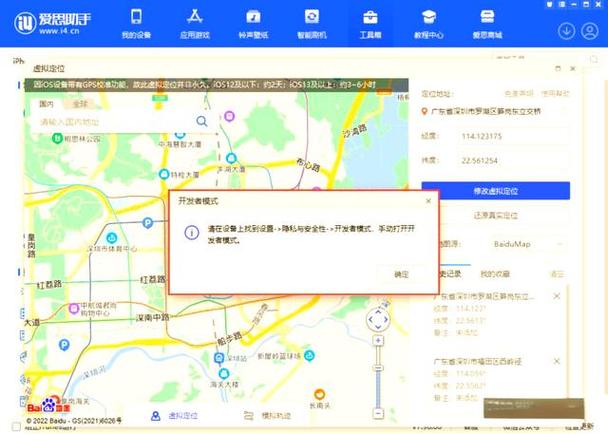608x434 pixels.
Task: Click the orange location pin beside address
Action: 424,111
